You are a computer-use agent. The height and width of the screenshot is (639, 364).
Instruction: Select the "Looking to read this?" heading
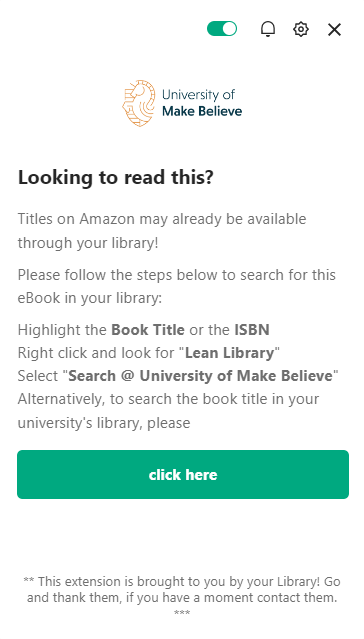[x=115, y=178]
